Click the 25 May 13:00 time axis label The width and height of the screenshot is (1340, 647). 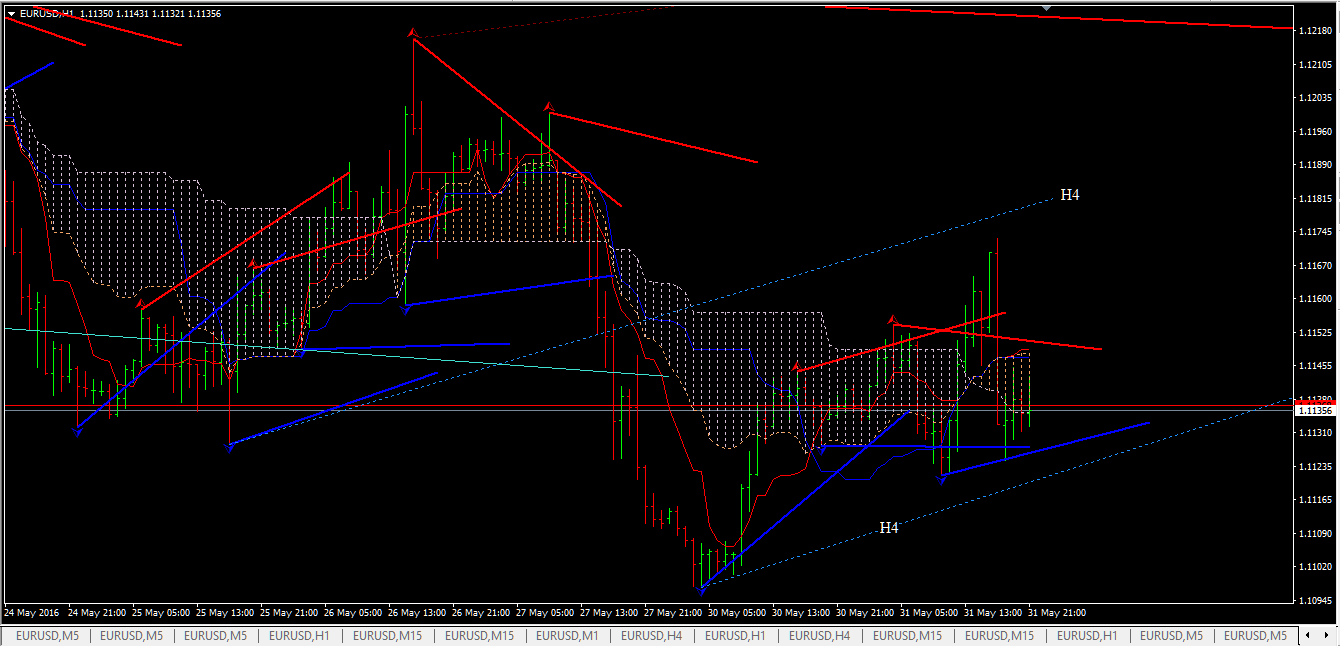click(x=224, y=613)
